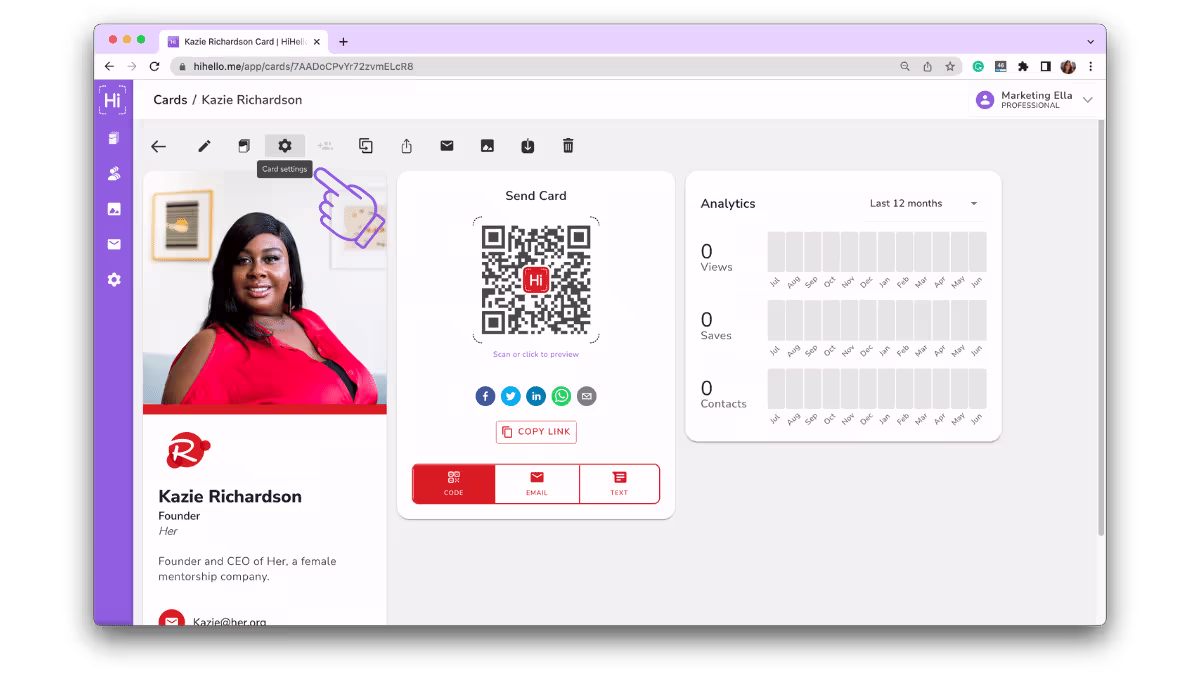Open the settings gear in the left sidebar
Viewport: 1200px width, 677px height.
[114, 280]
